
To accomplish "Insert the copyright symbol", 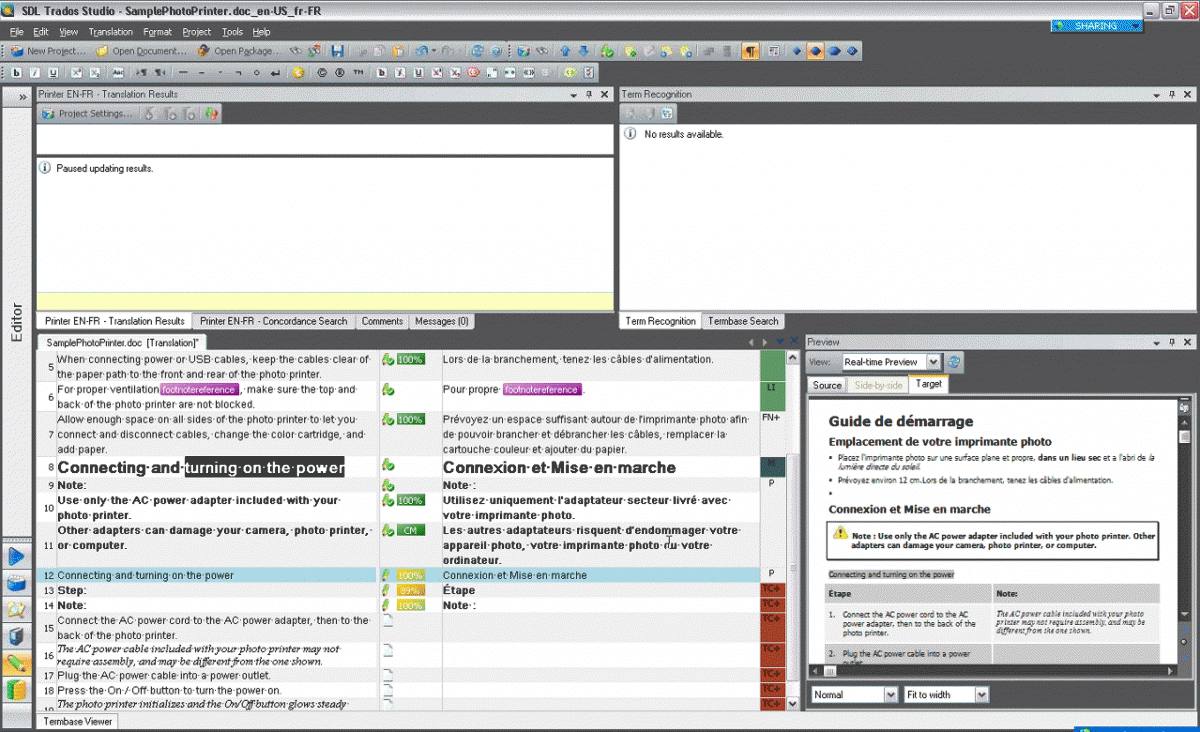I will (322, 72).
